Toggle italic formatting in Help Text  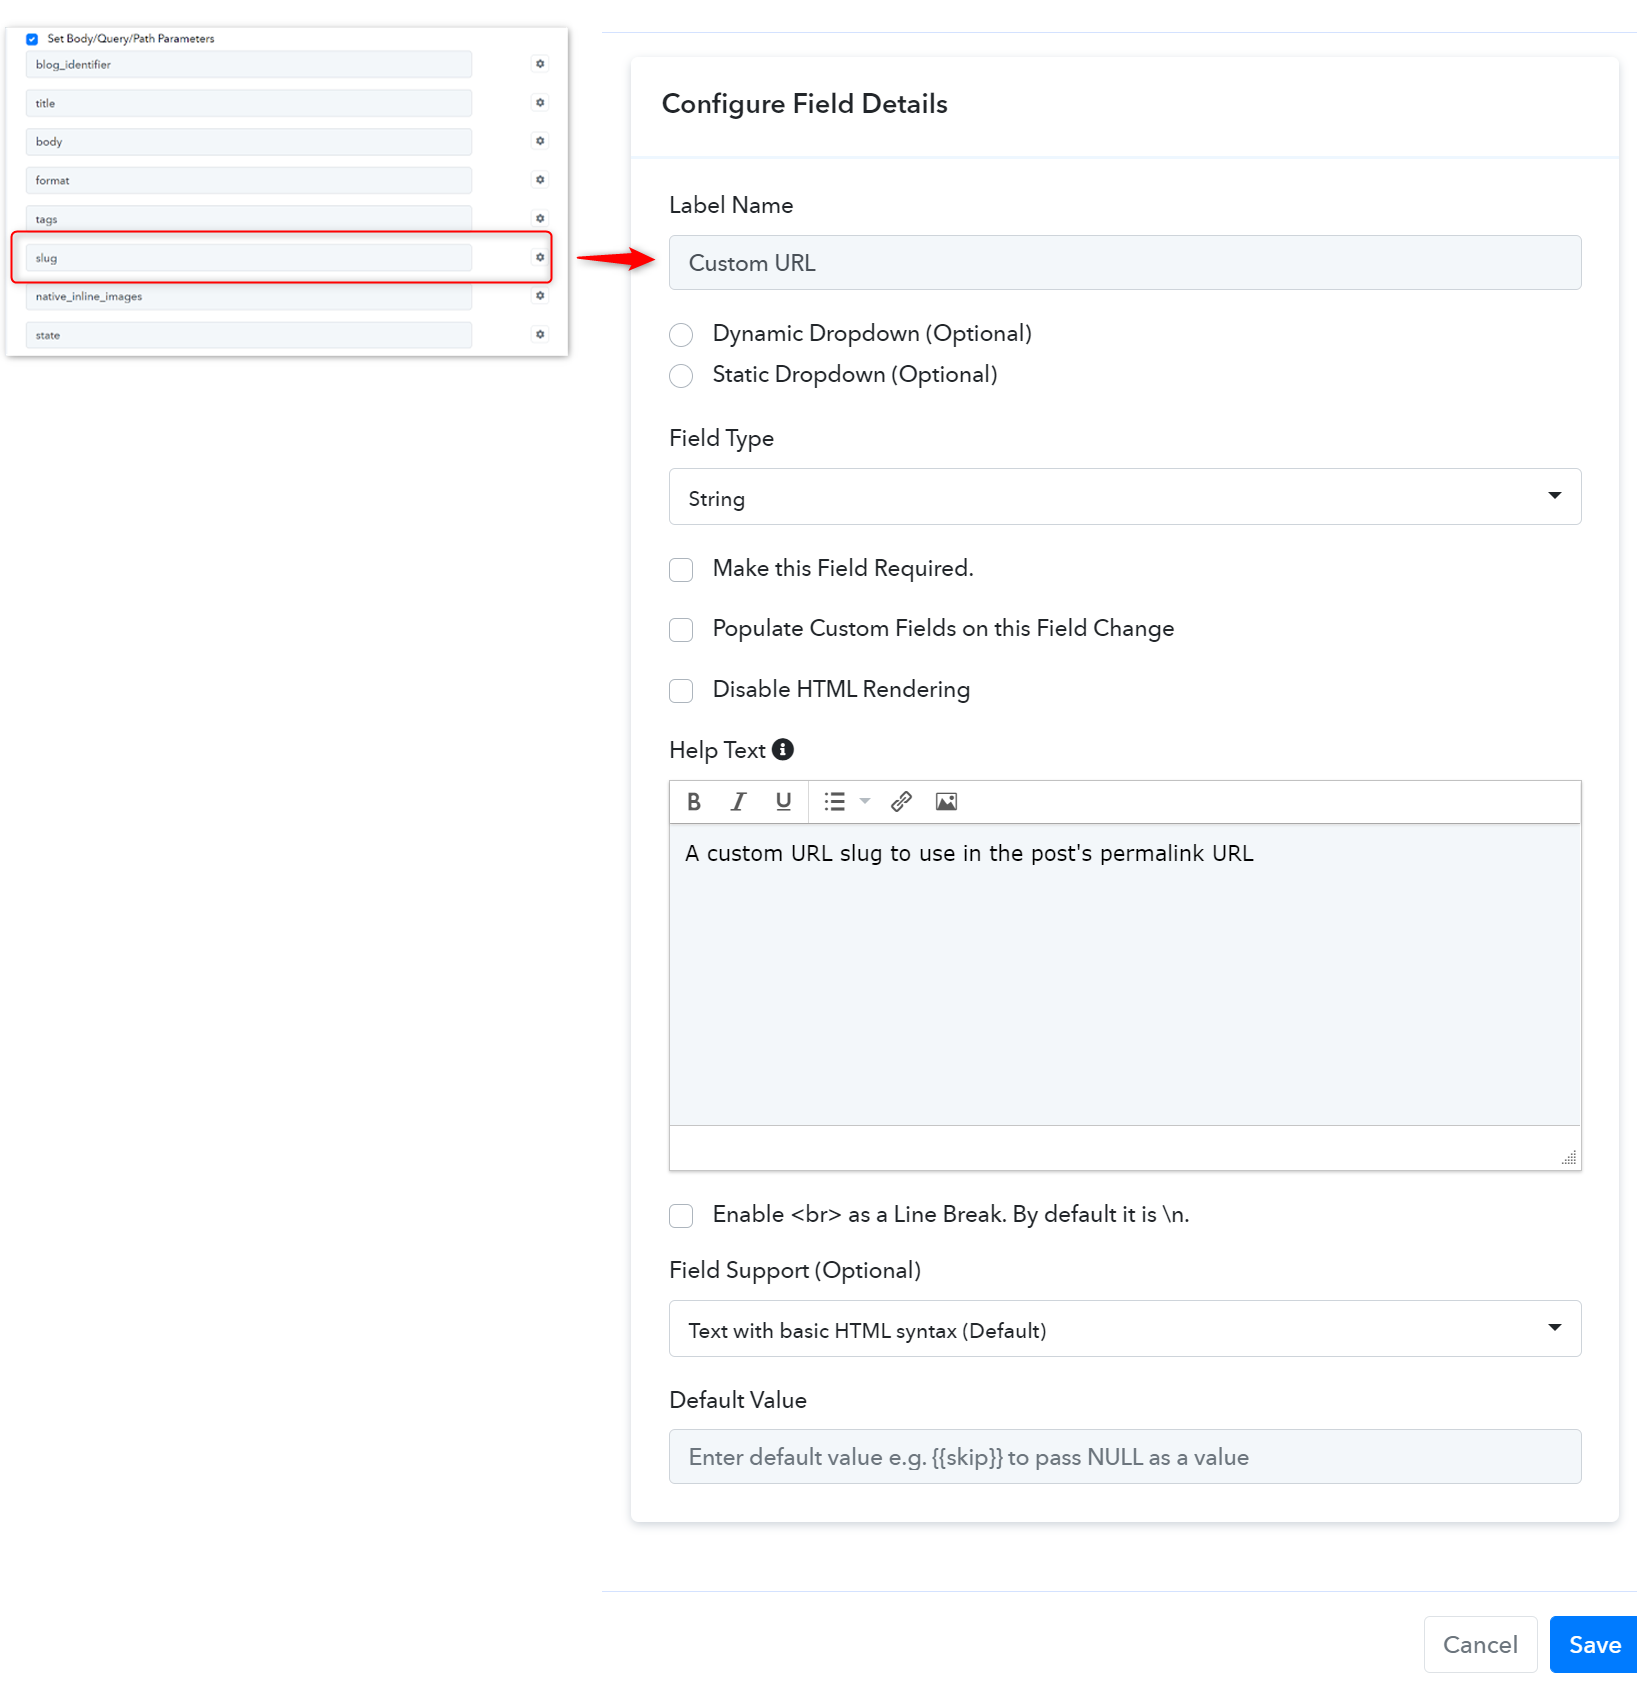pos(738,802)
